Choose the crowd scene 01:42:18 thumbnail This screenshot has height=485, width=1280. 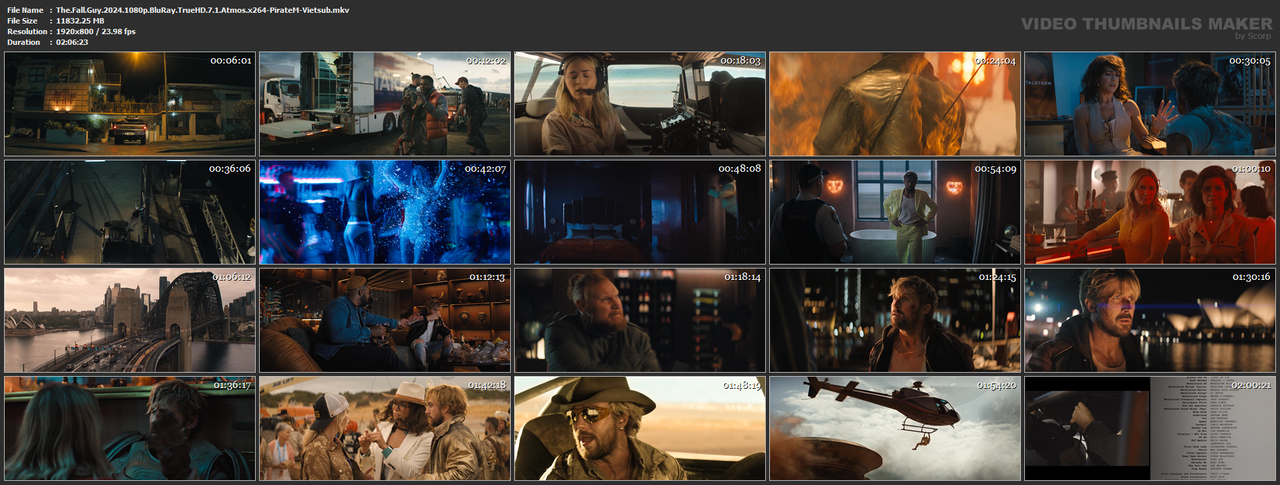click(x=385, y=428)
